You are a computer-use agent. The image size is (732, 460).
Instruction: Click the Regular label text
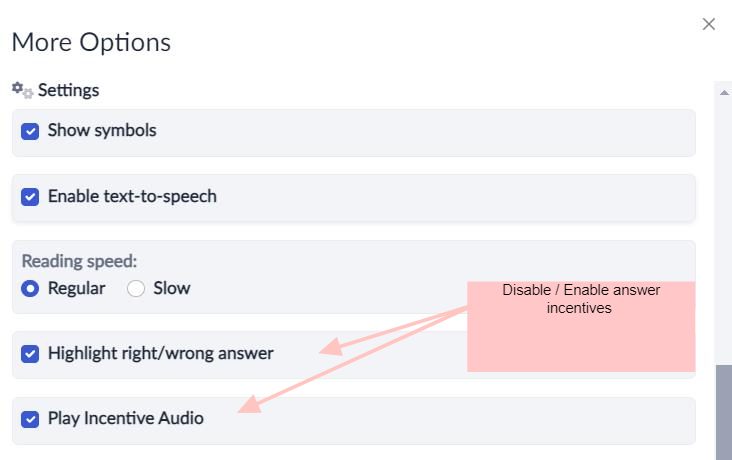coord(77,289)
